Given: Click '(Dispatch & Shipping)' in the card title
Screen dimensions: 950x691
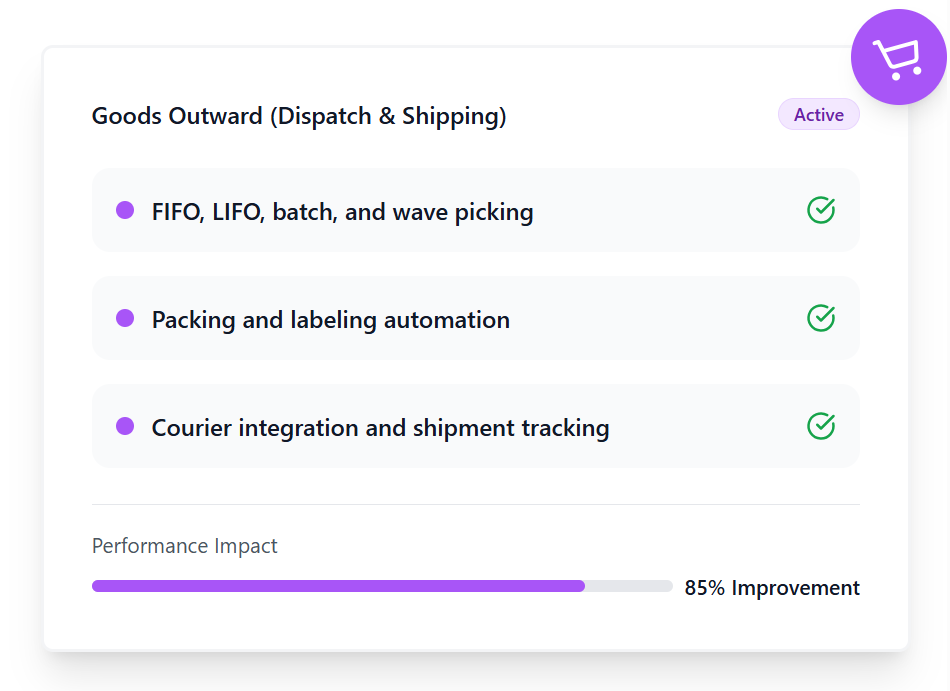Looking at the screenshot, I should [x=388, y=116].
